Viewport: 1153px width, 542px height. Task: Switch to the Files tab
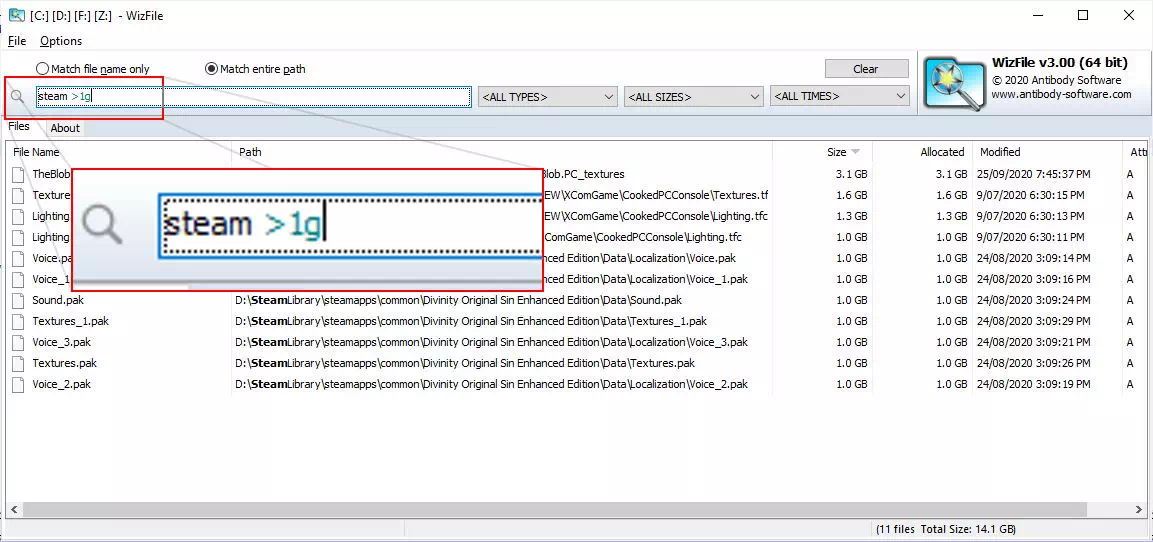click(19, 126)
